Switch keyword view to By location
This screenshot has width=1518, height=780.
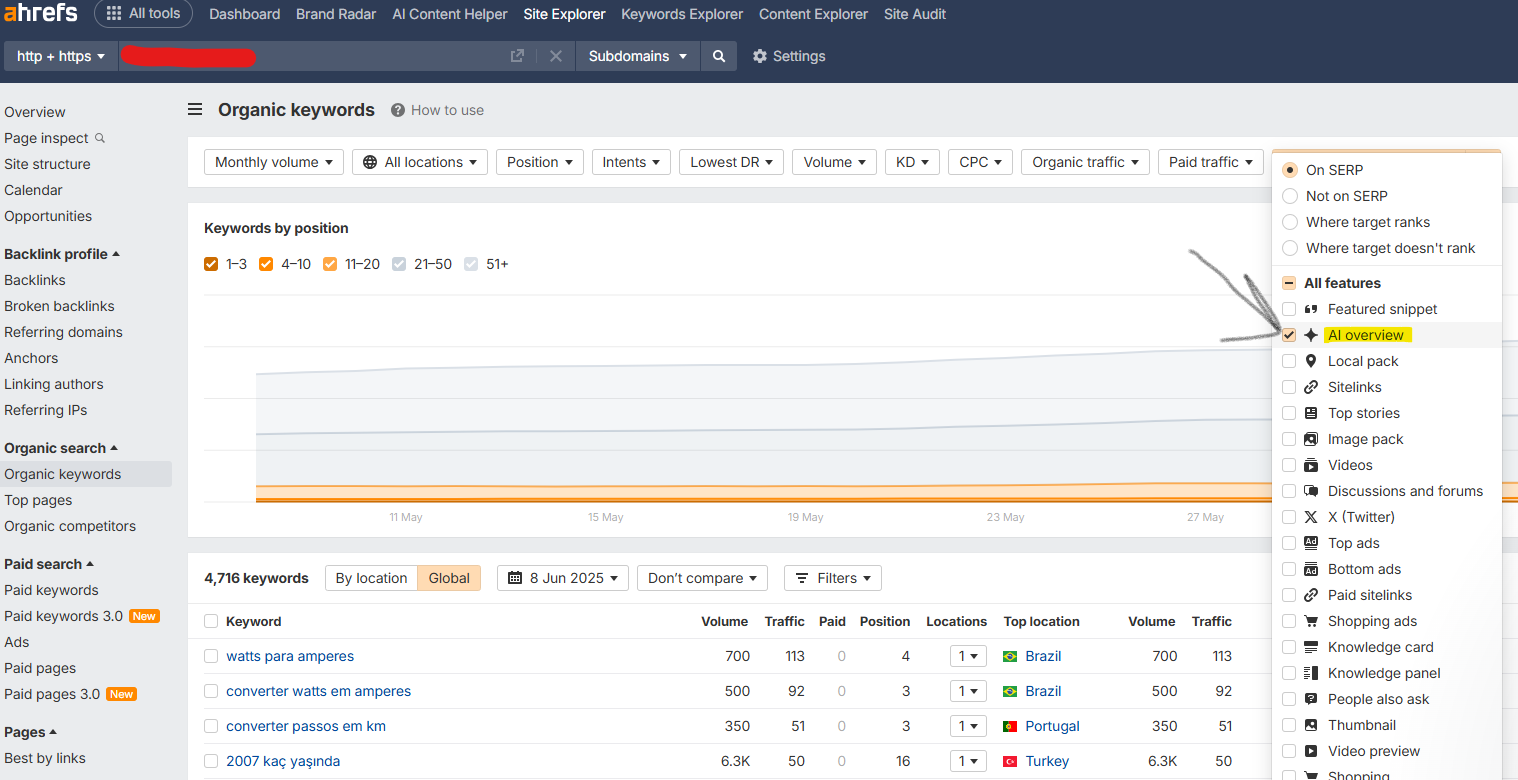(x=371, y=578)
